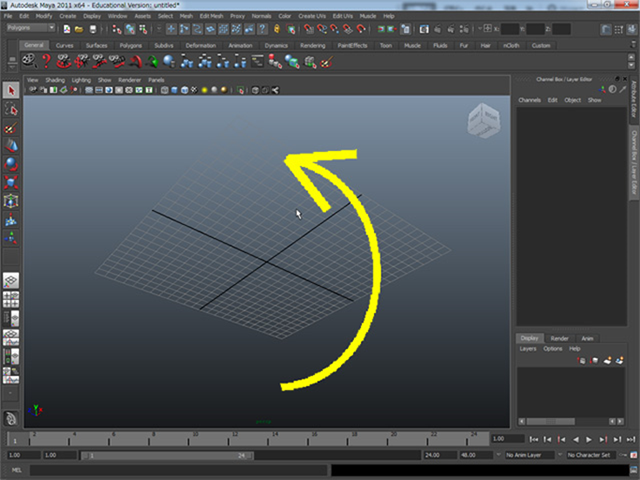The image size is (640, 480).
Task: Activate the Paint Selection tool
Action: point(11,128)
